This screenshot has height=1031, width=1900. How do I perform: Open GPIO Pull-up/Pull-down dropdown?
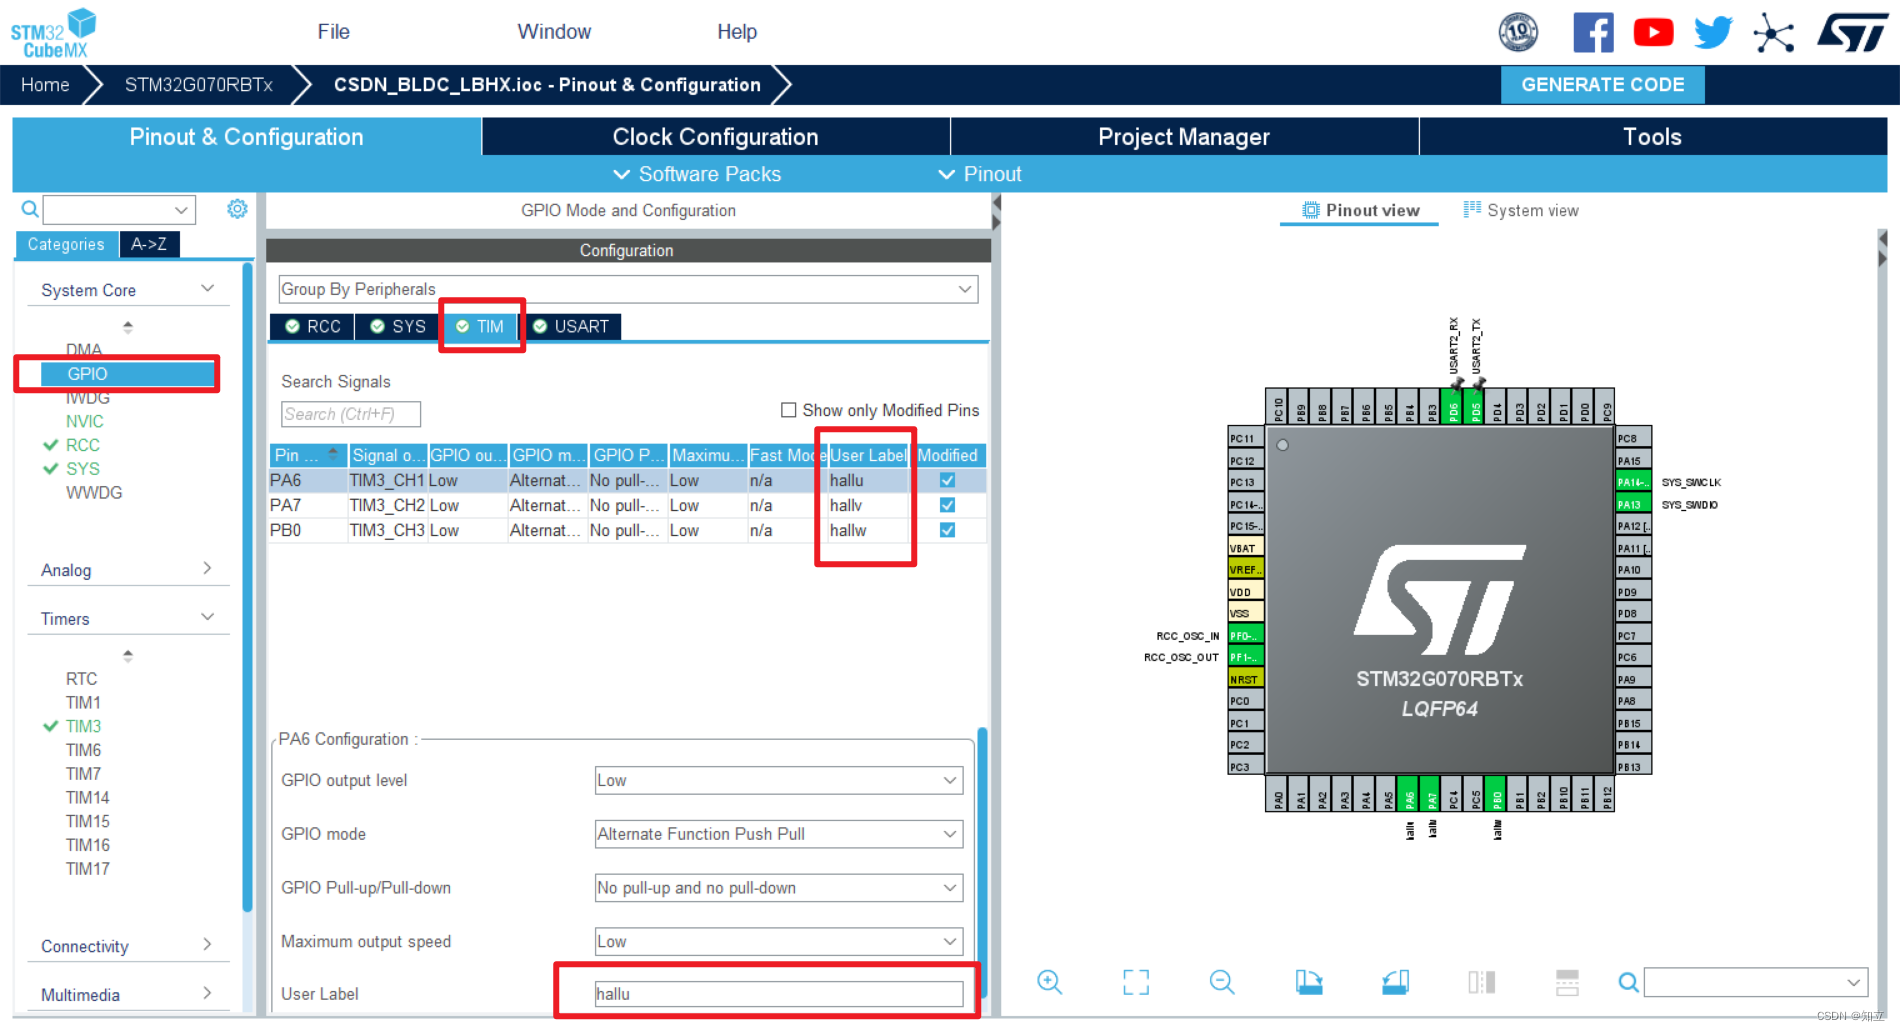[779, 888]
